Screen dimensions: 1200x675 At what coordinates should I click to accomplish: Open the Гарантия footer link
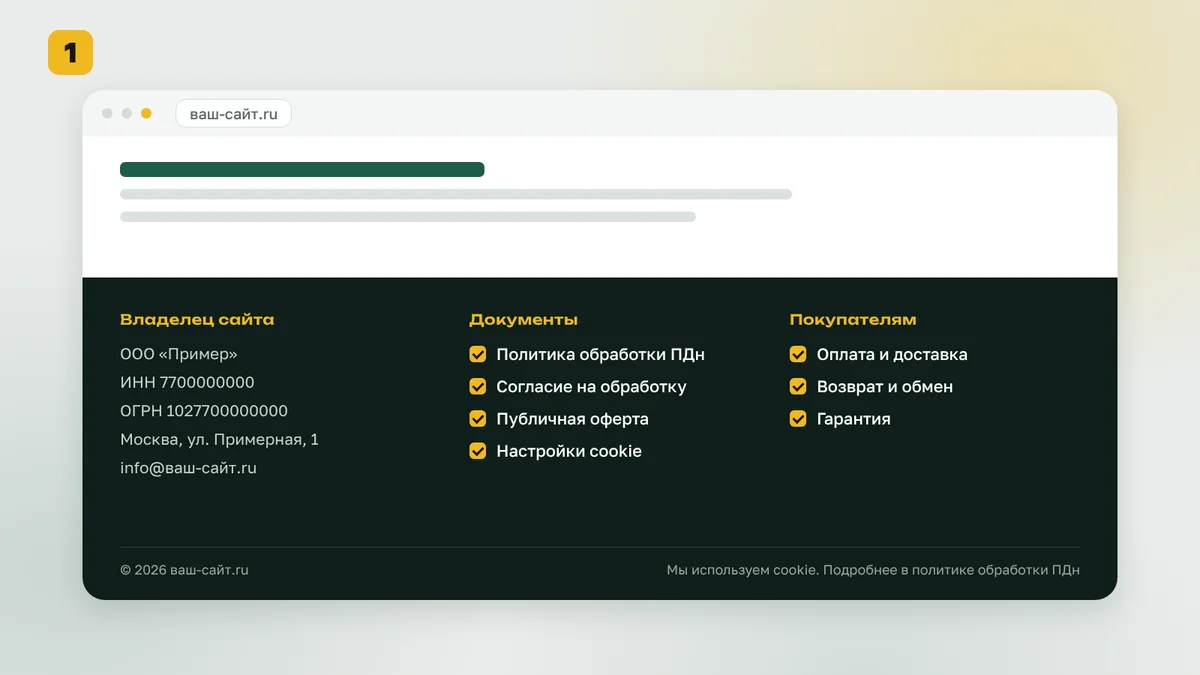(853, 419)
